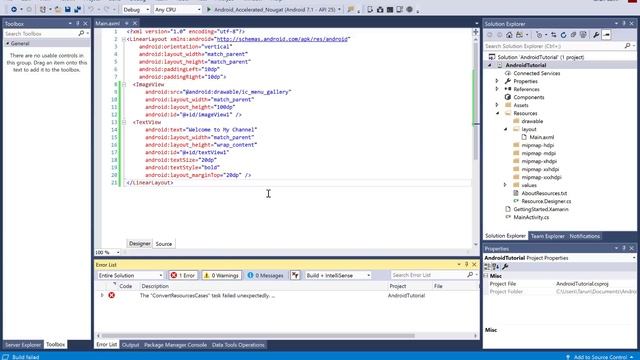This screenshot has width=640, height=360.
Task: Click pin icon on Toolbox panel header
Action: tap(78, 24)
